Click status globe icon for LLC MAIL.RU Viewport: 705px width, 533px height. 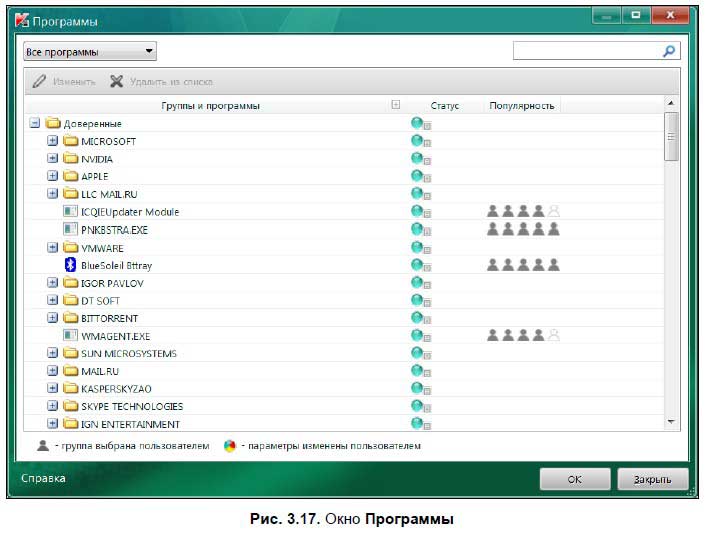tap(417, 193)
